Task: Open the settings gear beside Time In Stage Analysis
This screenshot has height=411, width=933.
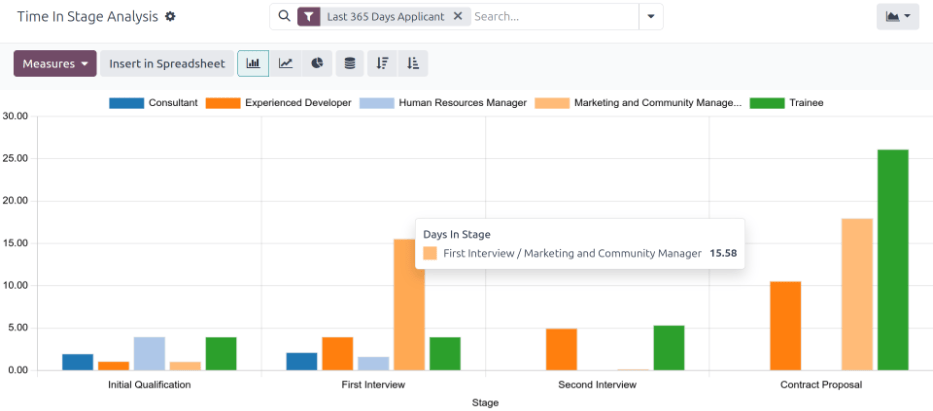Action: coord(170,17)
